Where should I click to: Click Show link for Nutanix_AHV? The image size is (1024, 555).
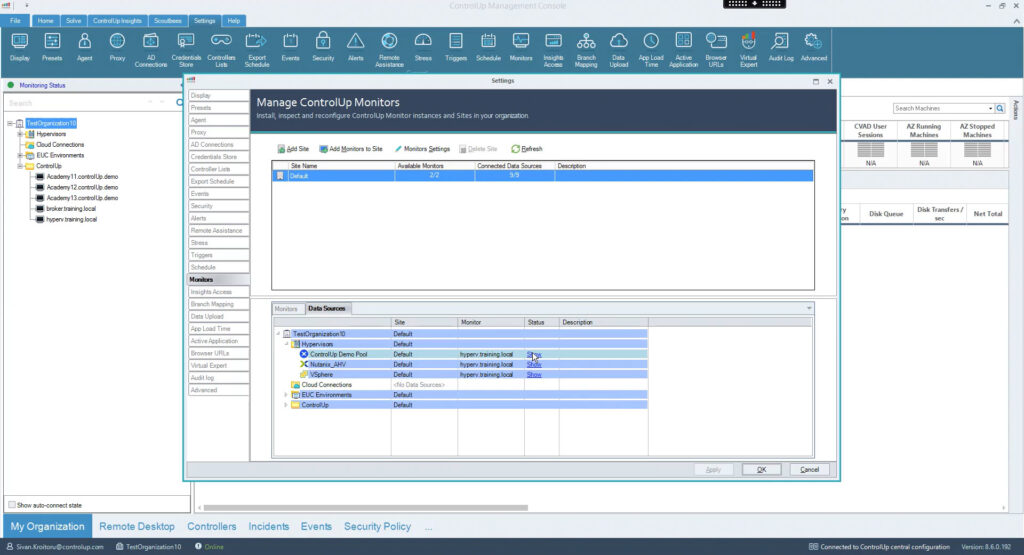(534, 364)
